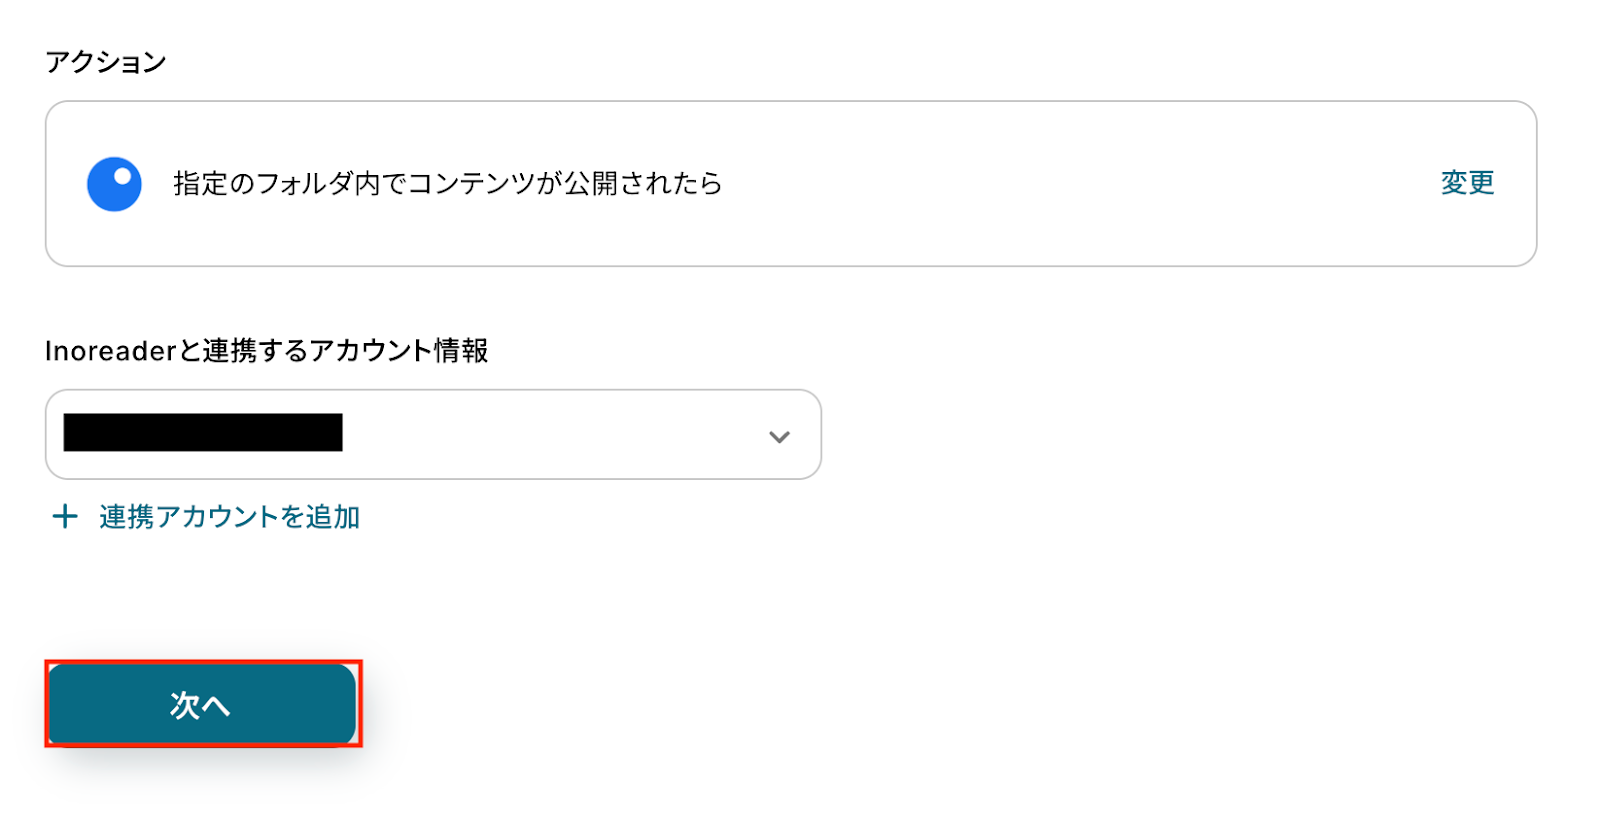Screen dimensions: 1600x826
Task: Click the action text 指定のフォルダ内でコンテンツが公開されたら
Action: [x=447, y=184]
